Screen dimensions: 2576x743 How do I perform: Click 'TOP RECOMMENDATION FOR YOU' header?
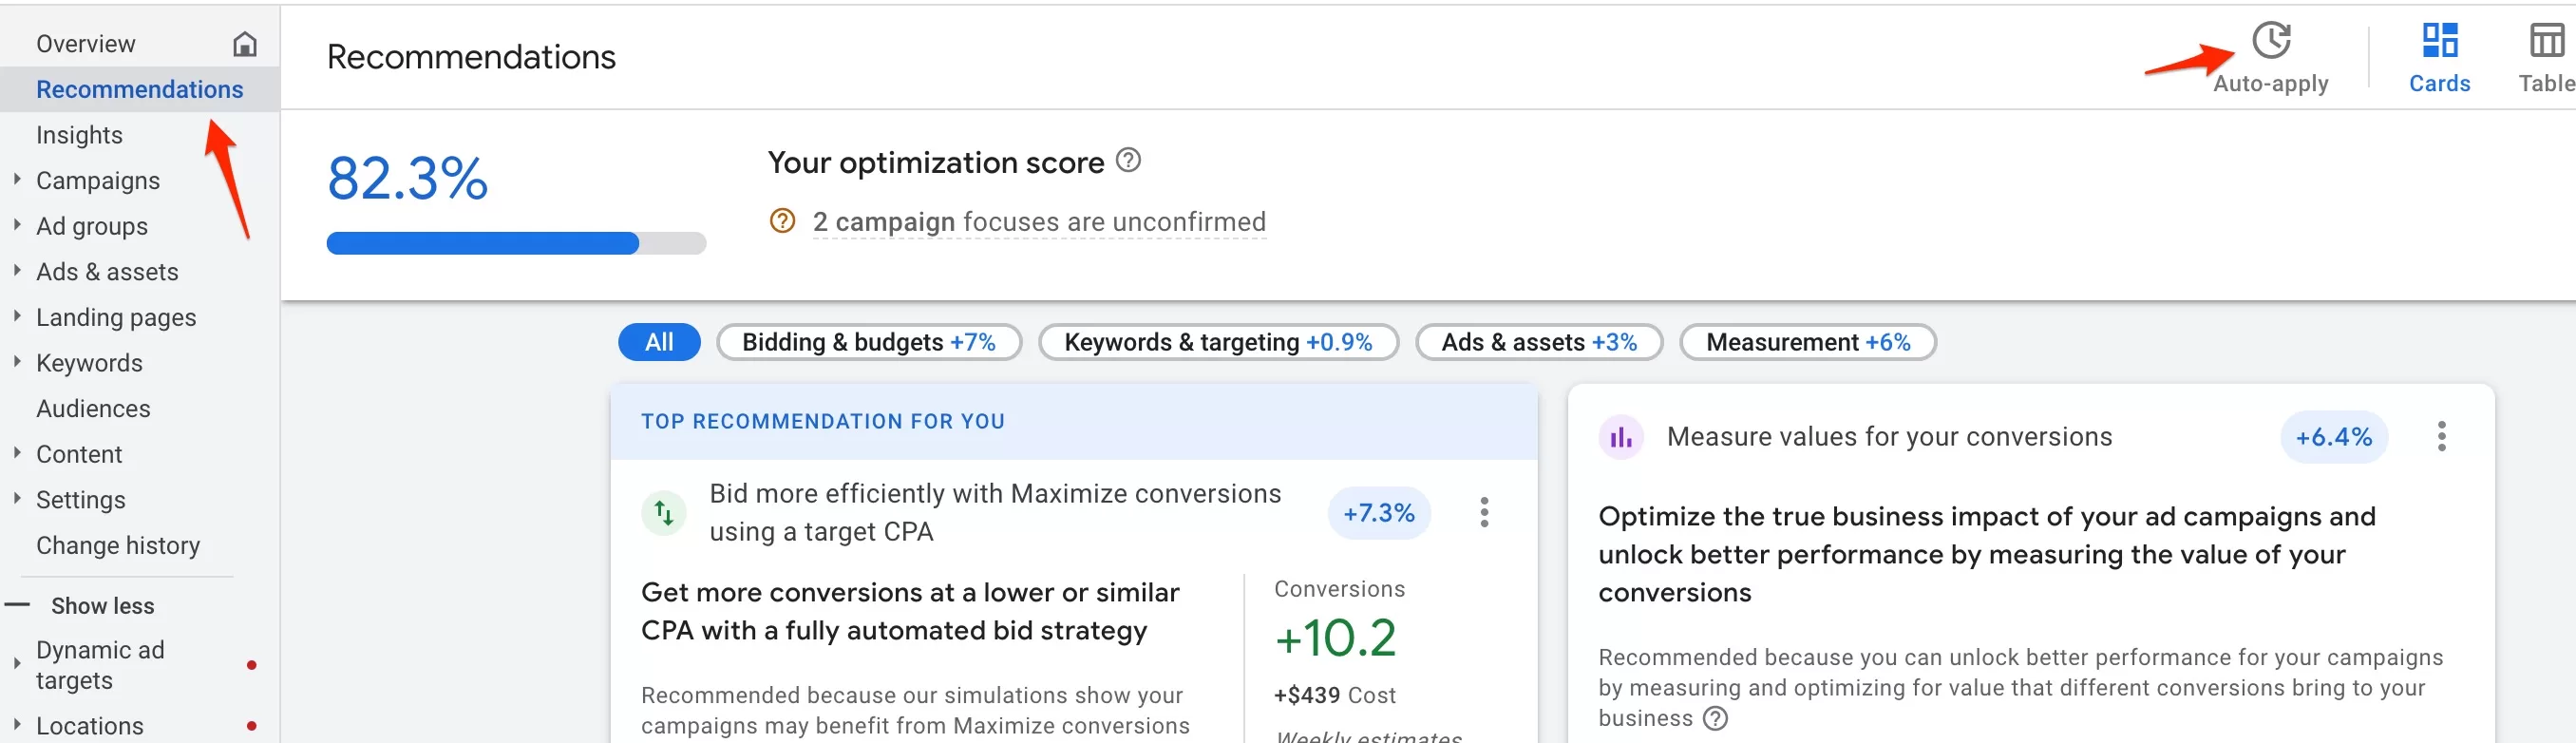823,421
